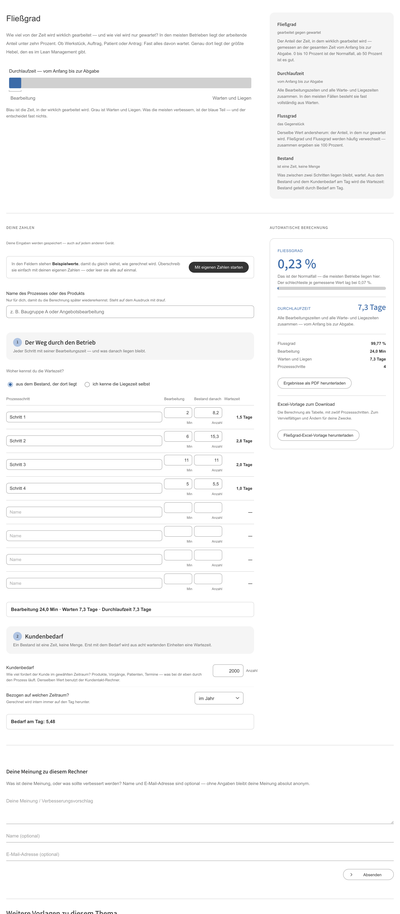The image size is (400, 914).
Task: Click the step 2 circle icon beside 'Kundenbedarf'
Action: coord(17,636)
